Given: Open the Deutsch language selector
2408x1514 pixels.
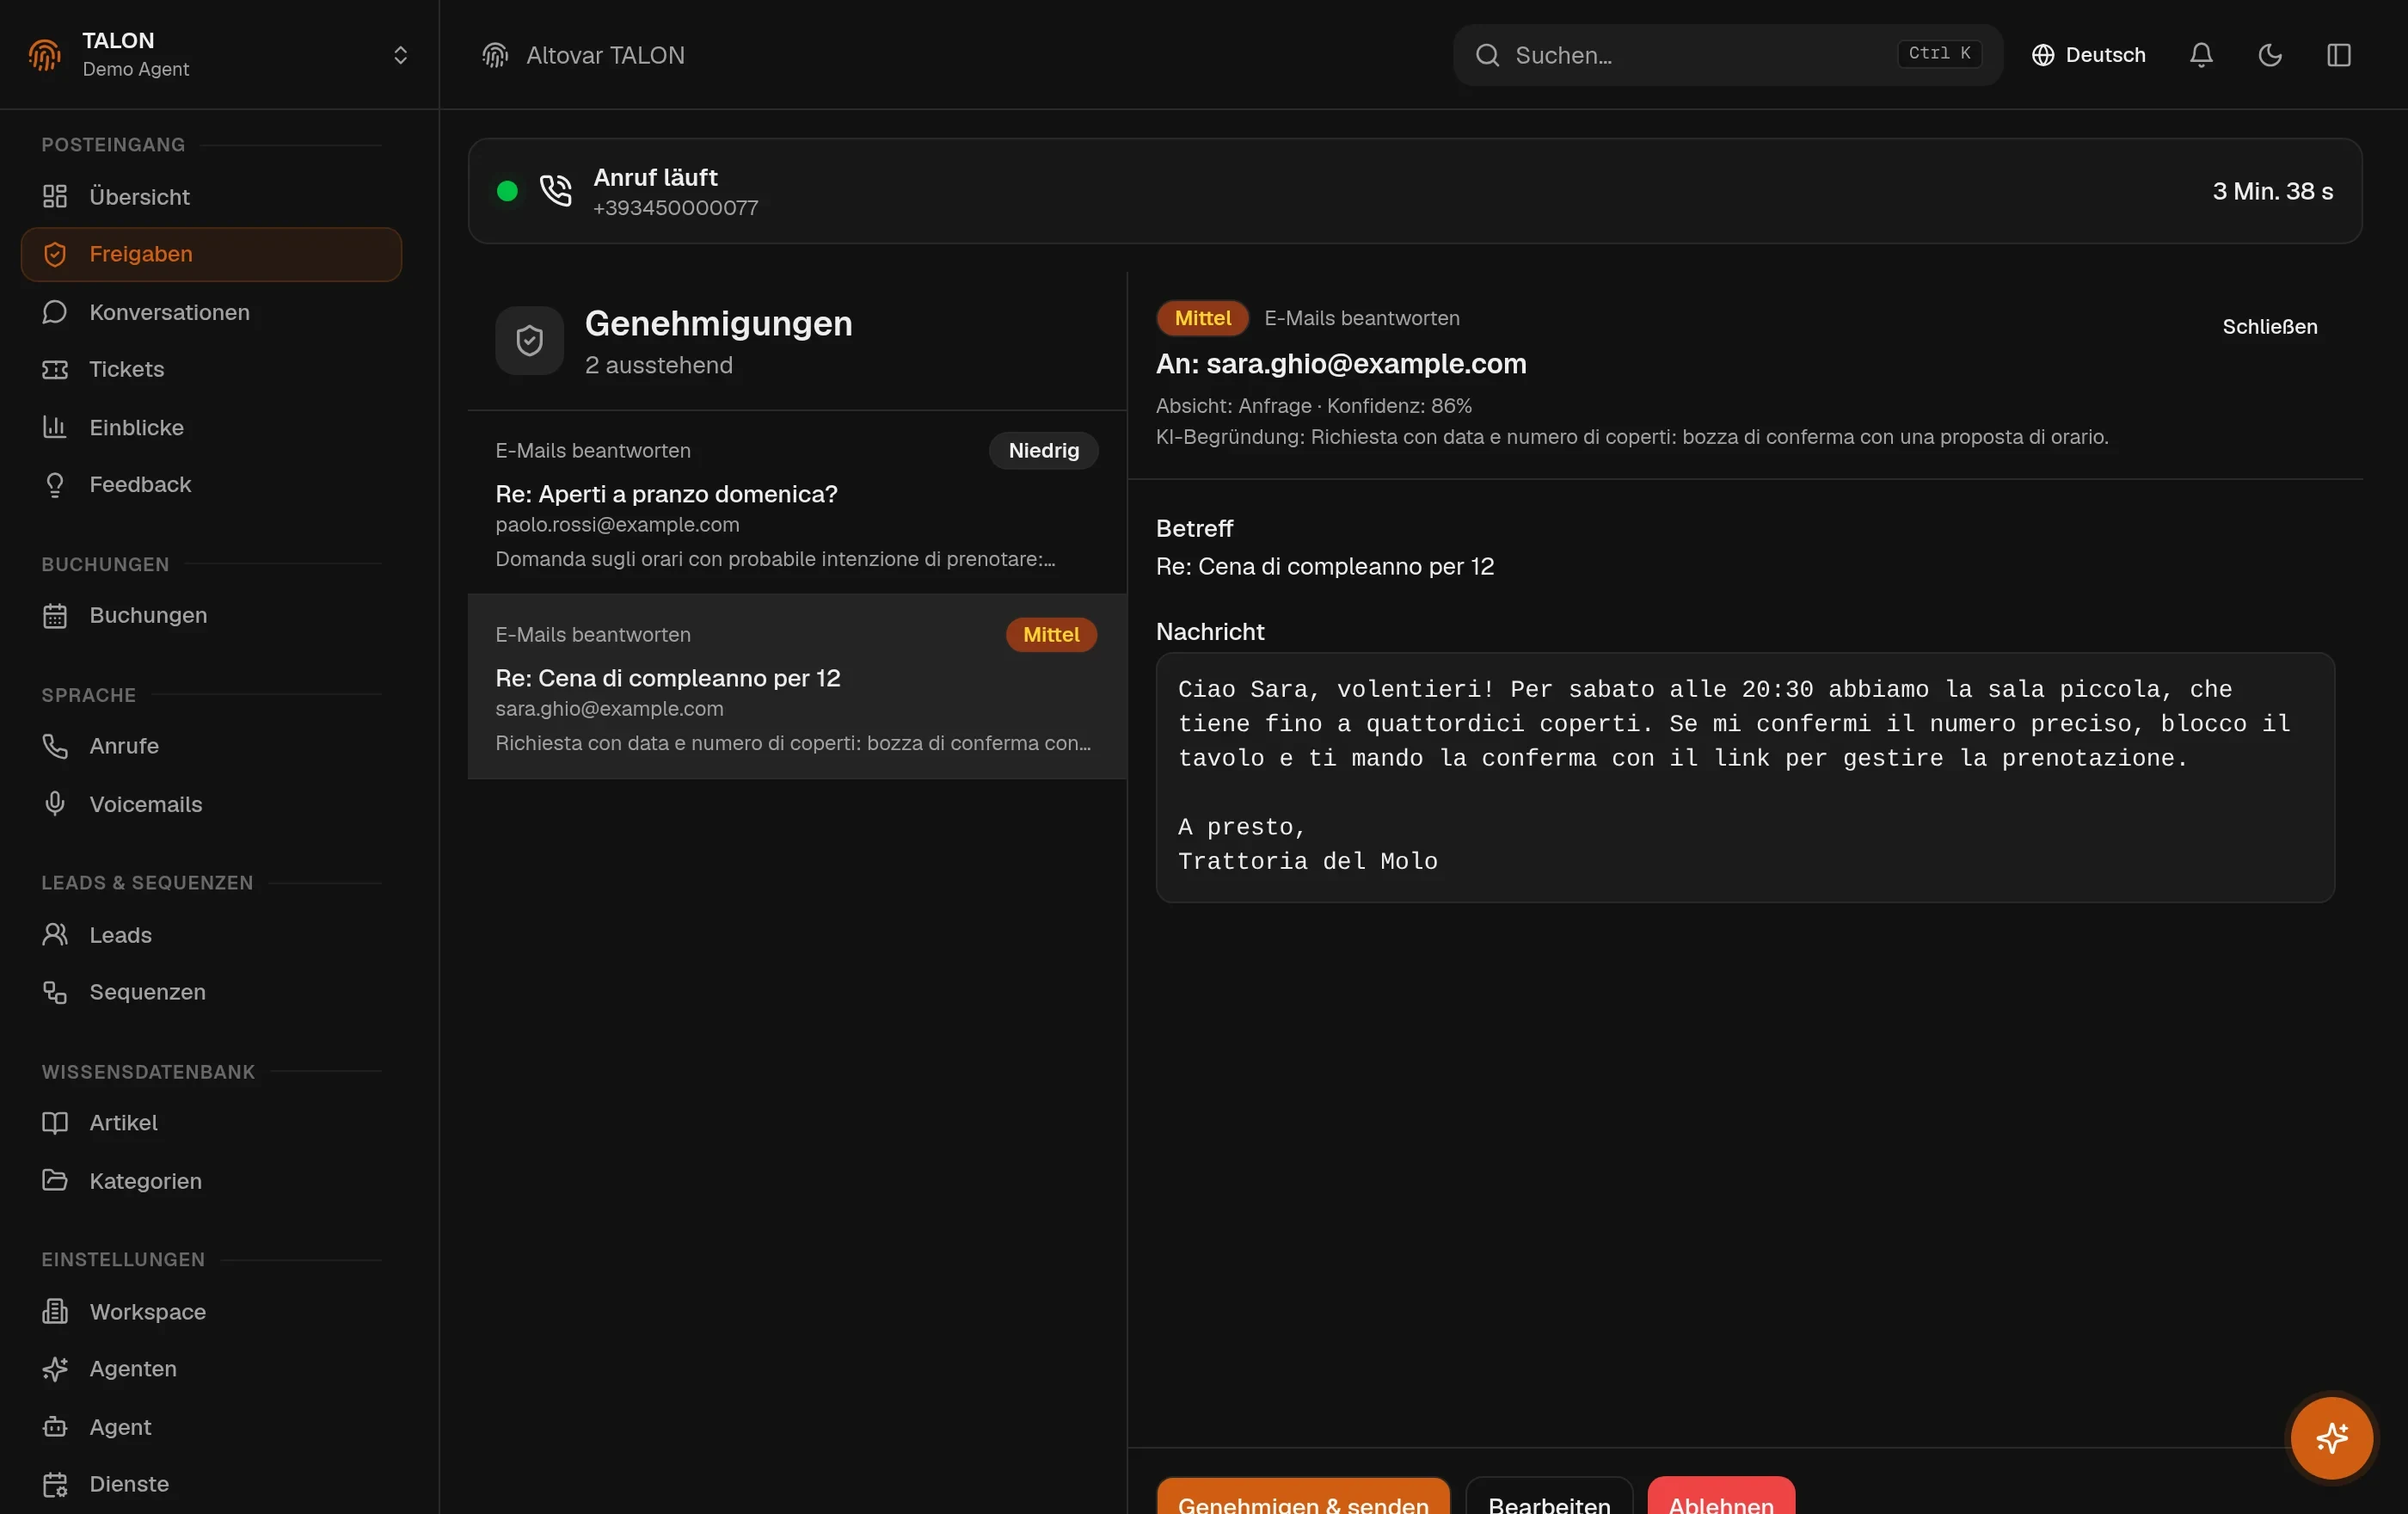Looking at the screenshot, I should click(x=2088, y=55).
